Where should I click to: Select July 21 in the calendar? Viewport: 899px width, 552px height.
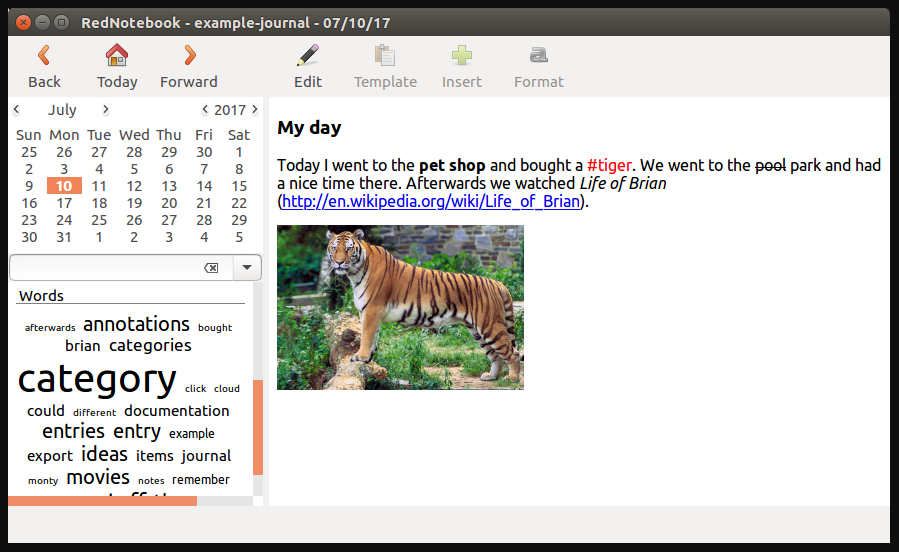pyautogui.click(x=204, y=203)
